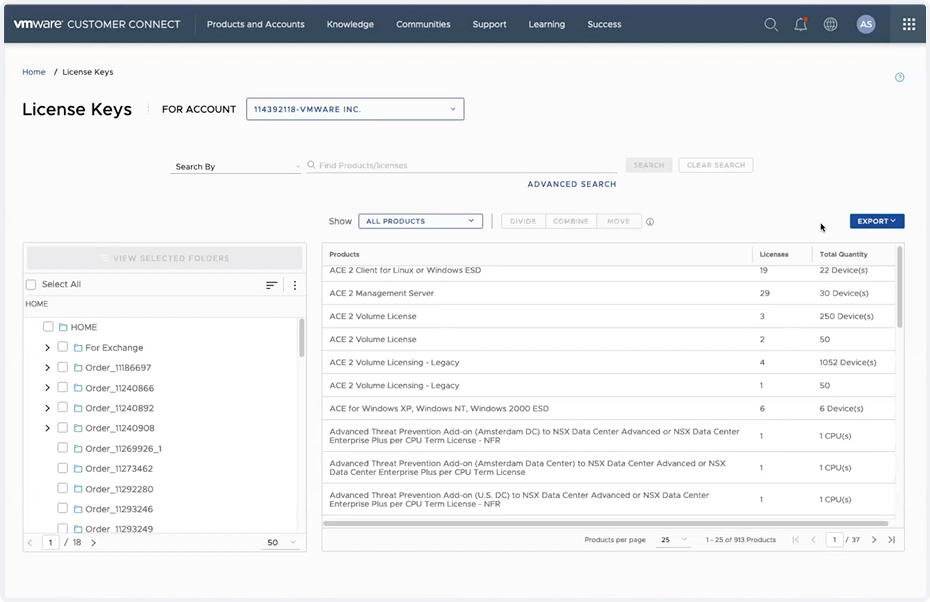
Task: Open the Search By dropdown
Action: pos(236,167)
